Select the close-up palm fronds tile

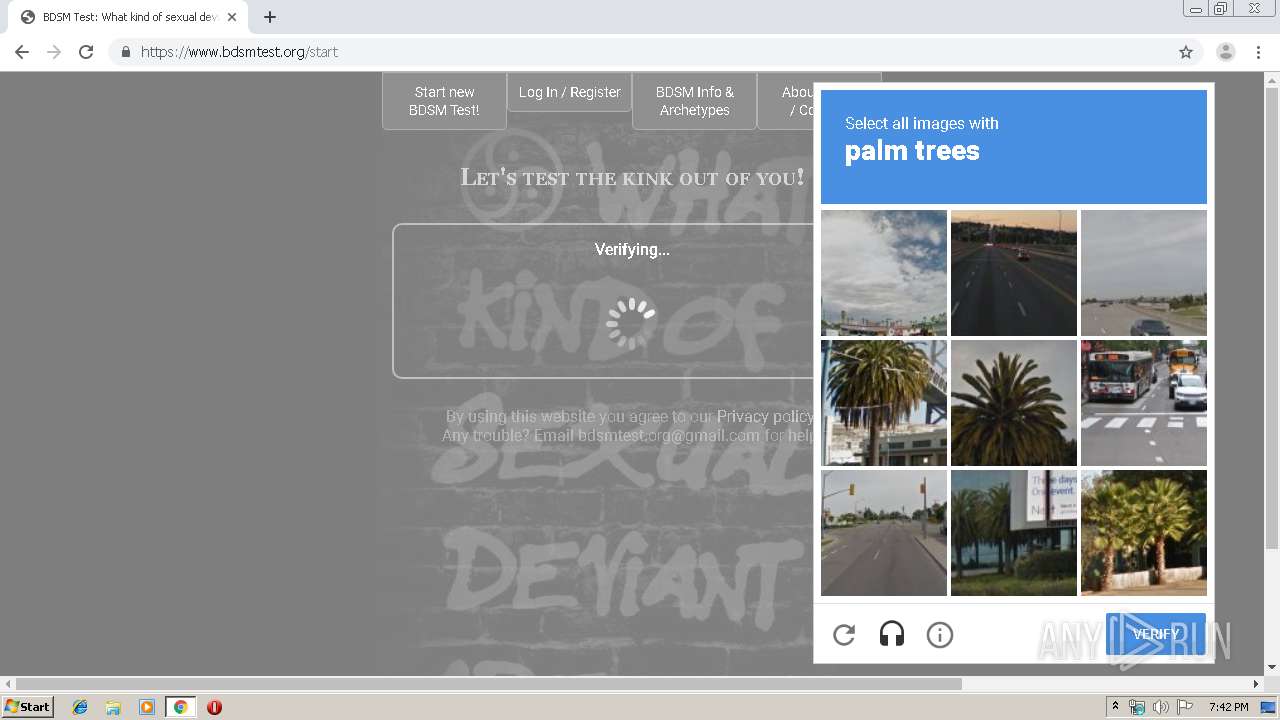tap(1014, 403)
